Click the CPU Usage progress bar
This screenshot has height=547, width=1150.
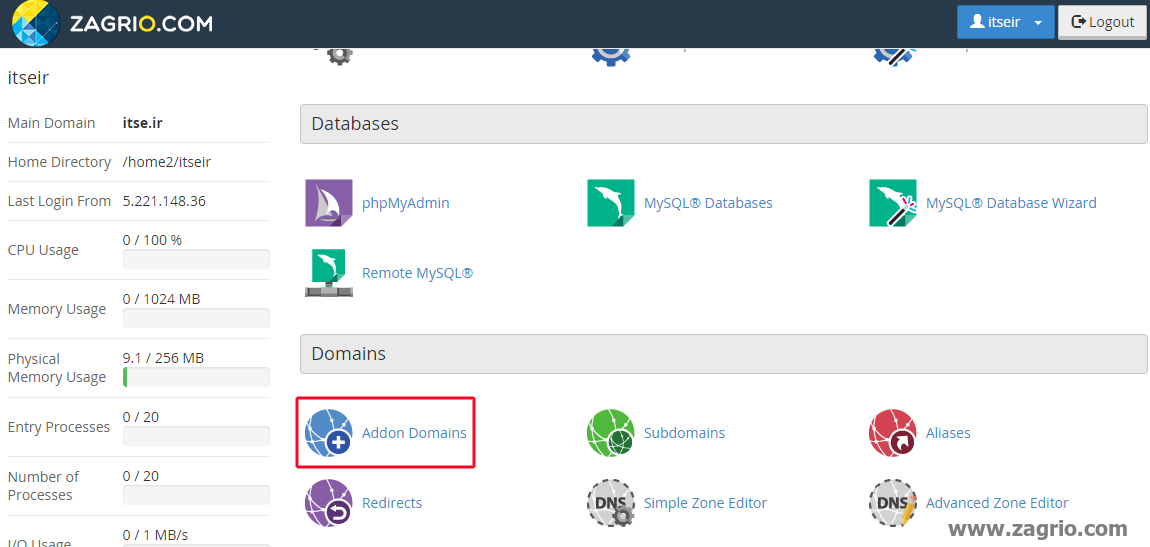[197, 259]
